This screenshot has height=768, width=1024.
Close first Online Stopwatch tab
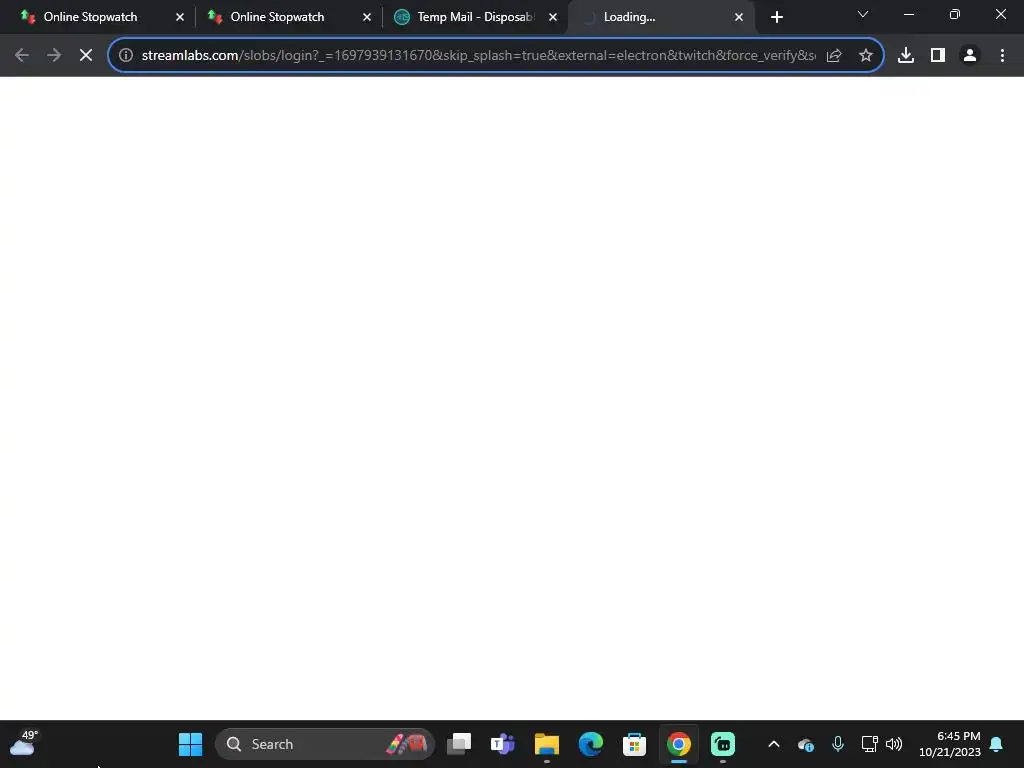[180, 17]
